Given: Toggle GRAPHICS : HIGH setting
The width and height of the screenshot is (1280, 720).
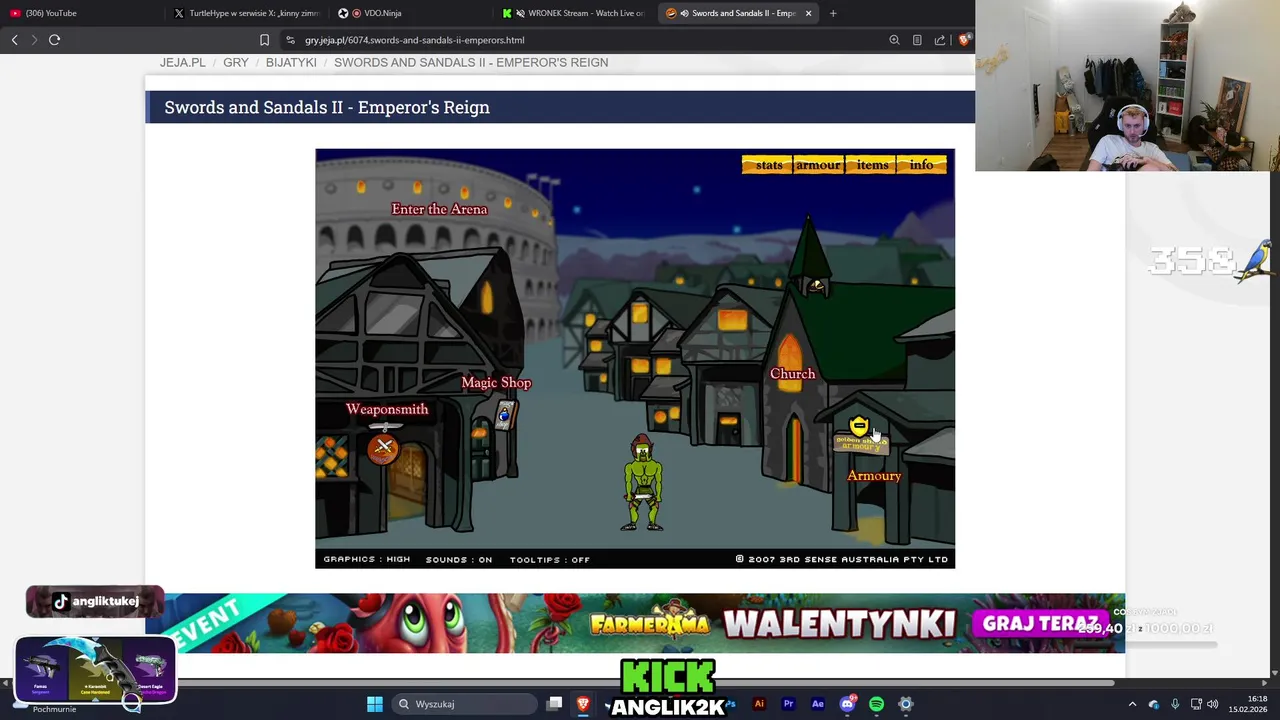Looking at the screenshot, I should [x=366, y=559].
